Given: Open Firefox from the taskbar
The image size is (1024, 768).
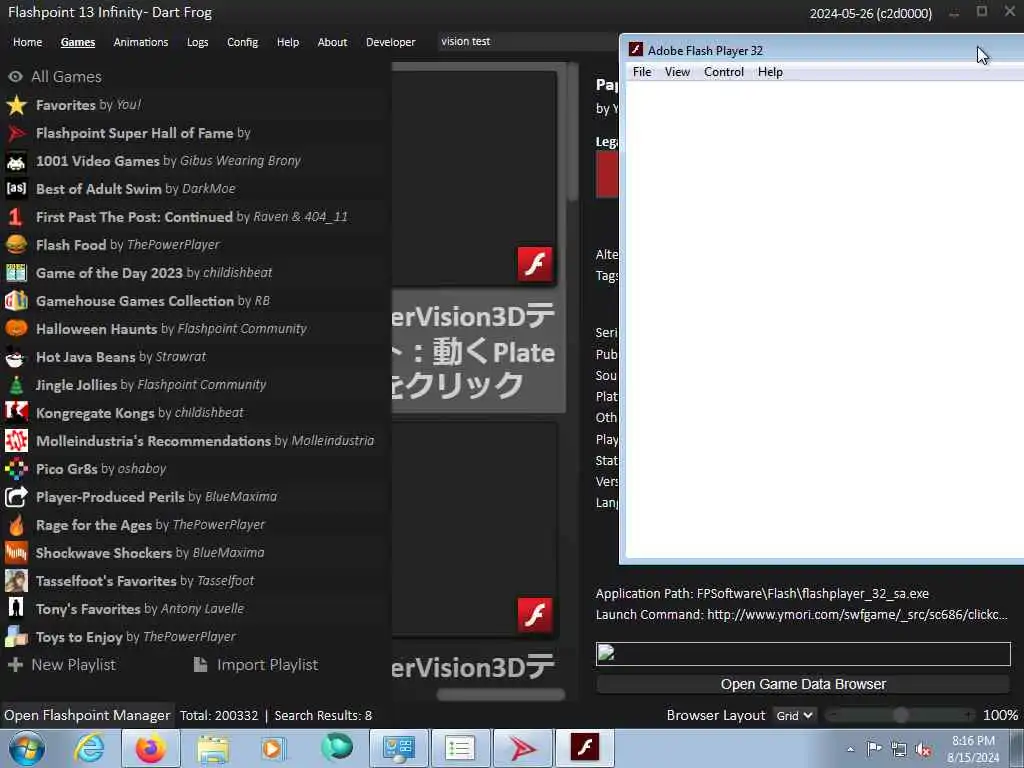Looking at the screenshot, I should [151, 748].
